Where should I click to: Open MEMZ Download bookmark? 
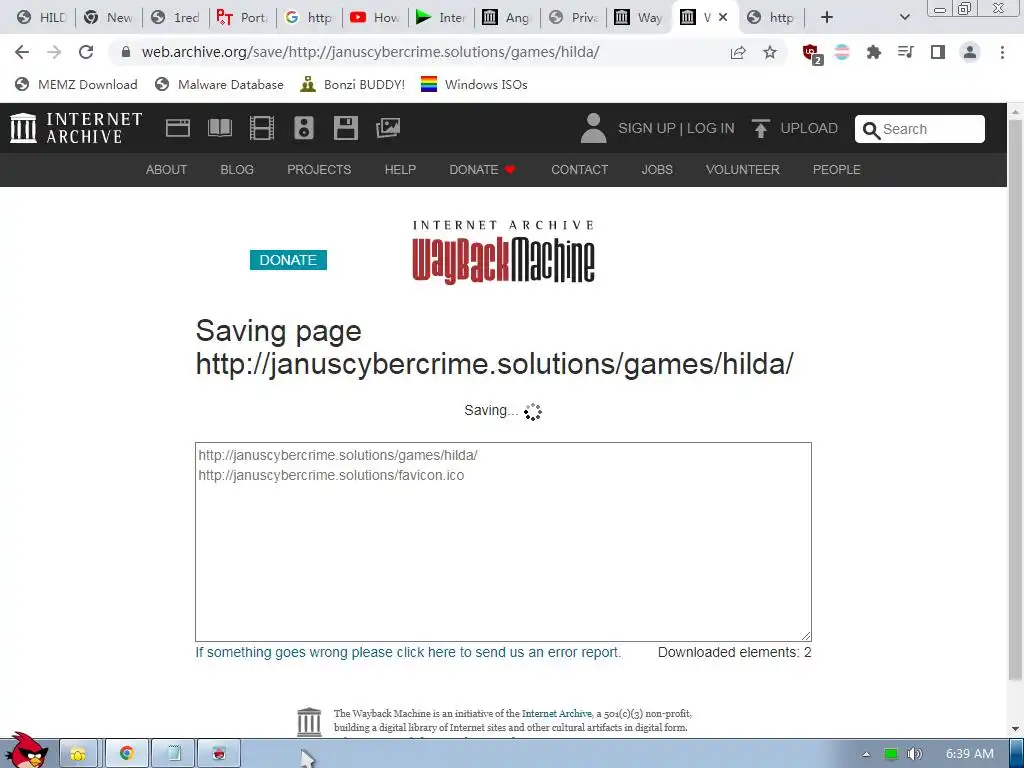pos(76,84)
